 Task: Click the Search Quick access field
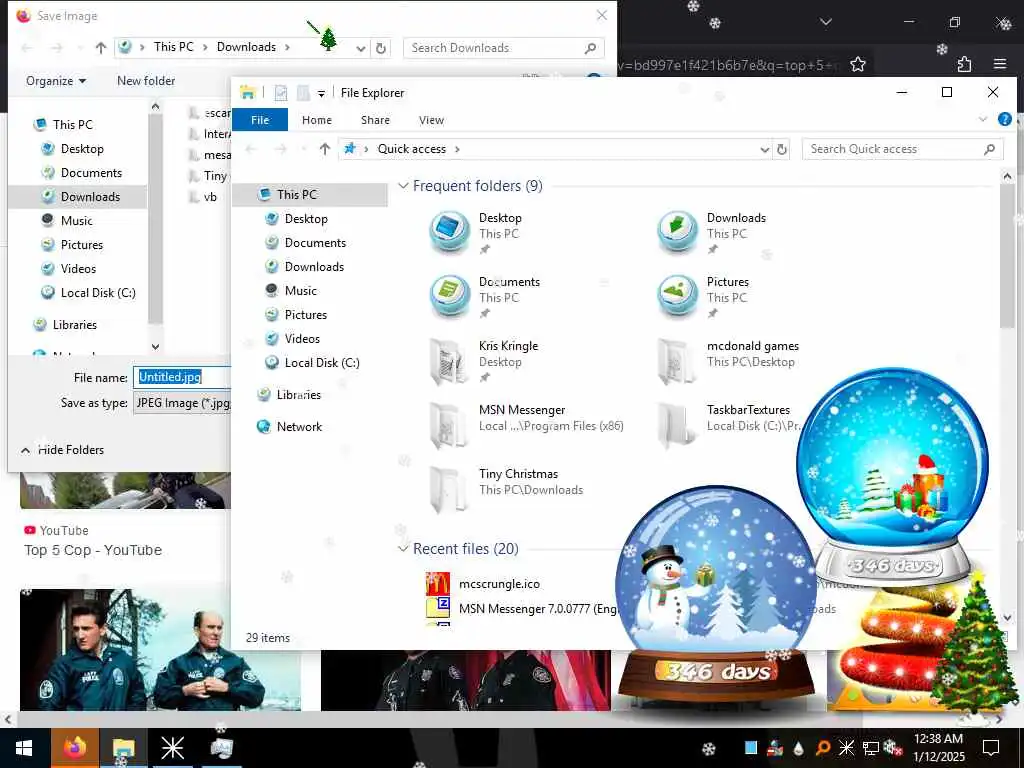tap(903, 150)
